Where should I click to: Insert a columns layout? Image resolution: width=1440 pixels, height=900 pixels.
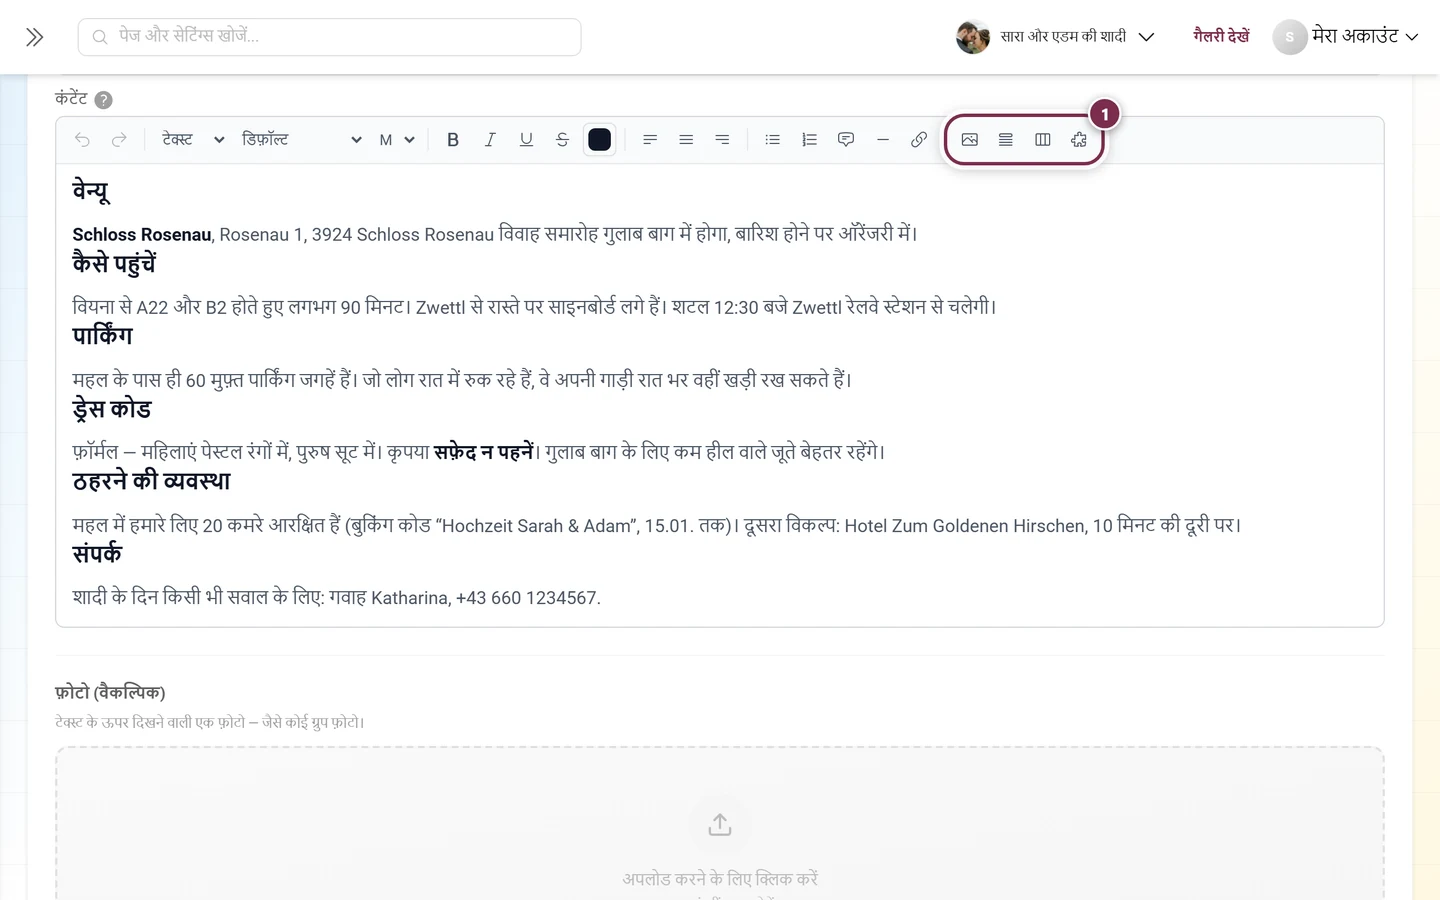(x=1043, y=140)
